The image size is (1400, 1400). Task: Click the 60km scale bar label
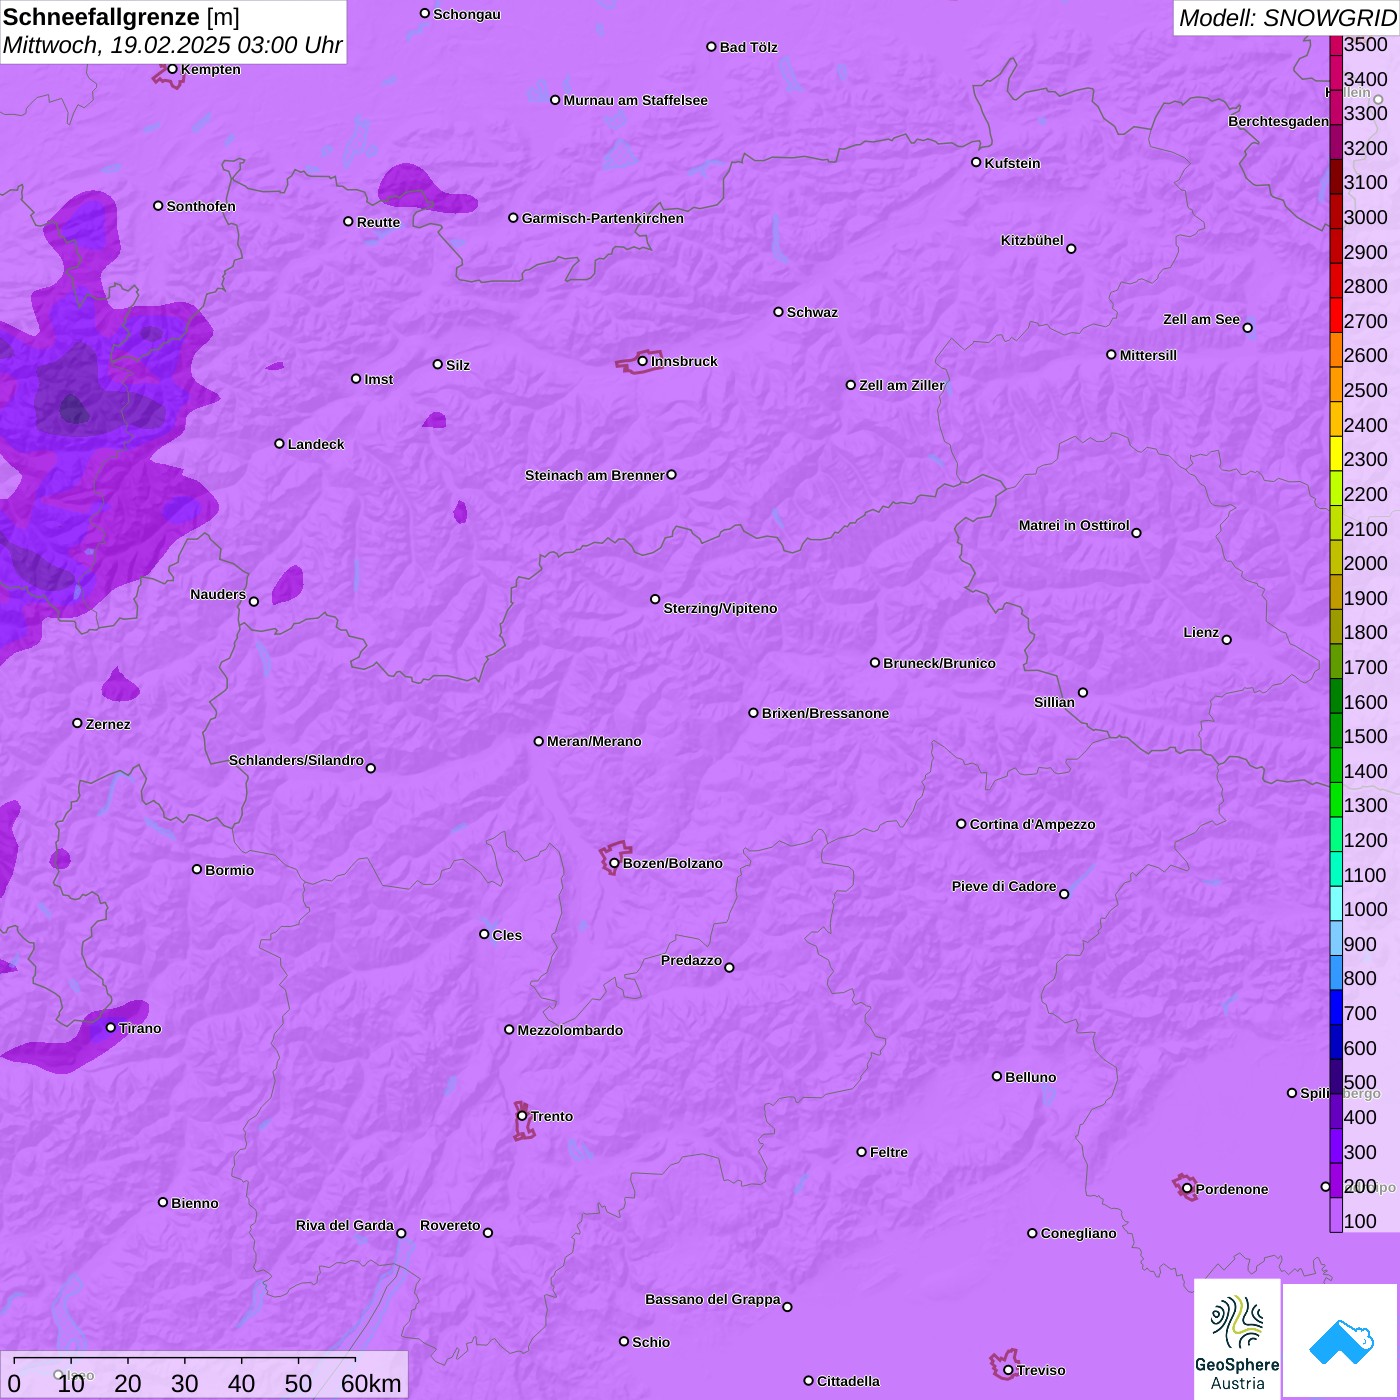point(371,1383)
